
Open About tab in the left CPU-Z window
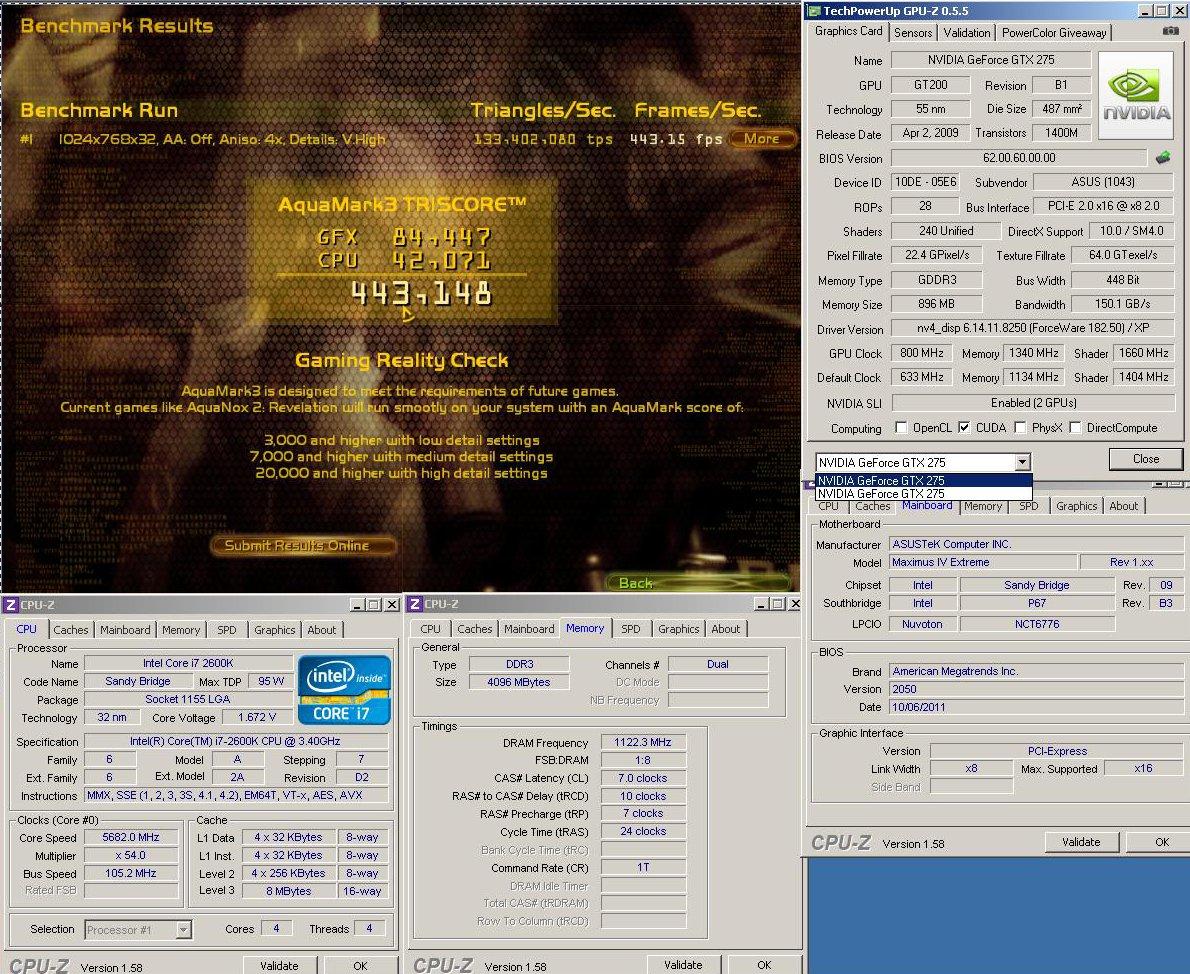[322, 630]
